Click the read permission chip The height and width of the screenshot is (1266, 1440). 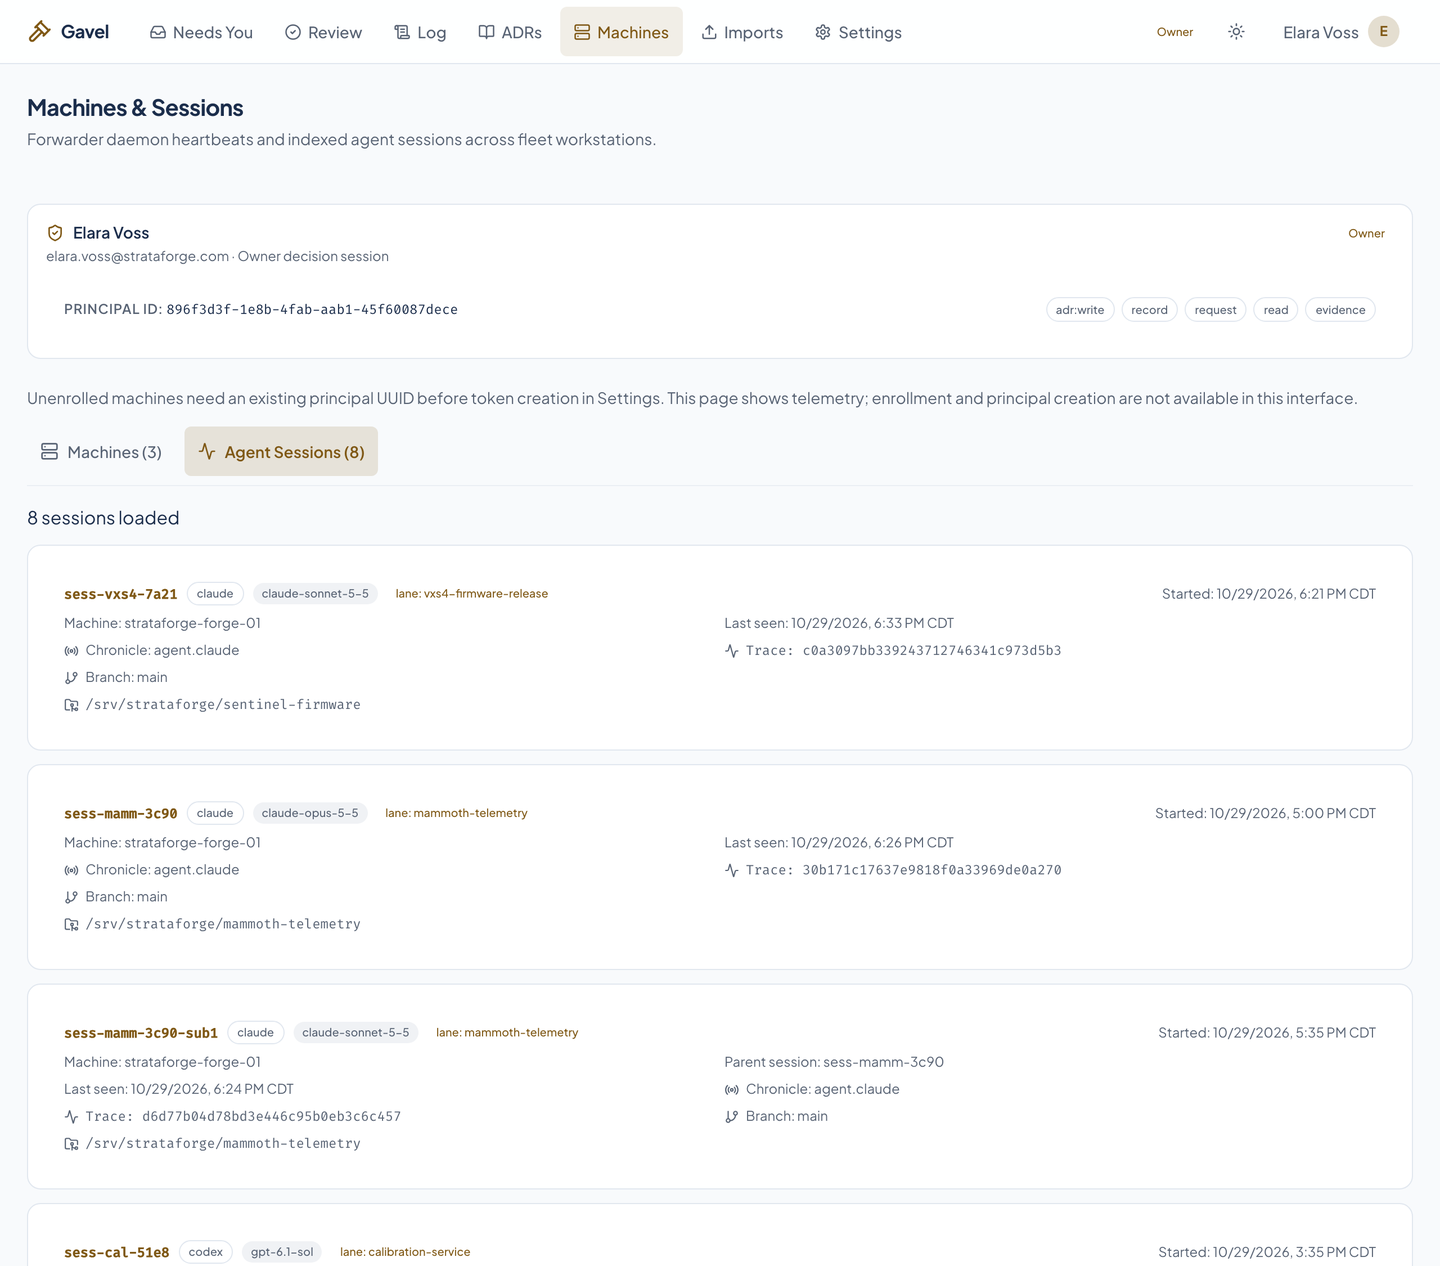[x=1276, y=310]
